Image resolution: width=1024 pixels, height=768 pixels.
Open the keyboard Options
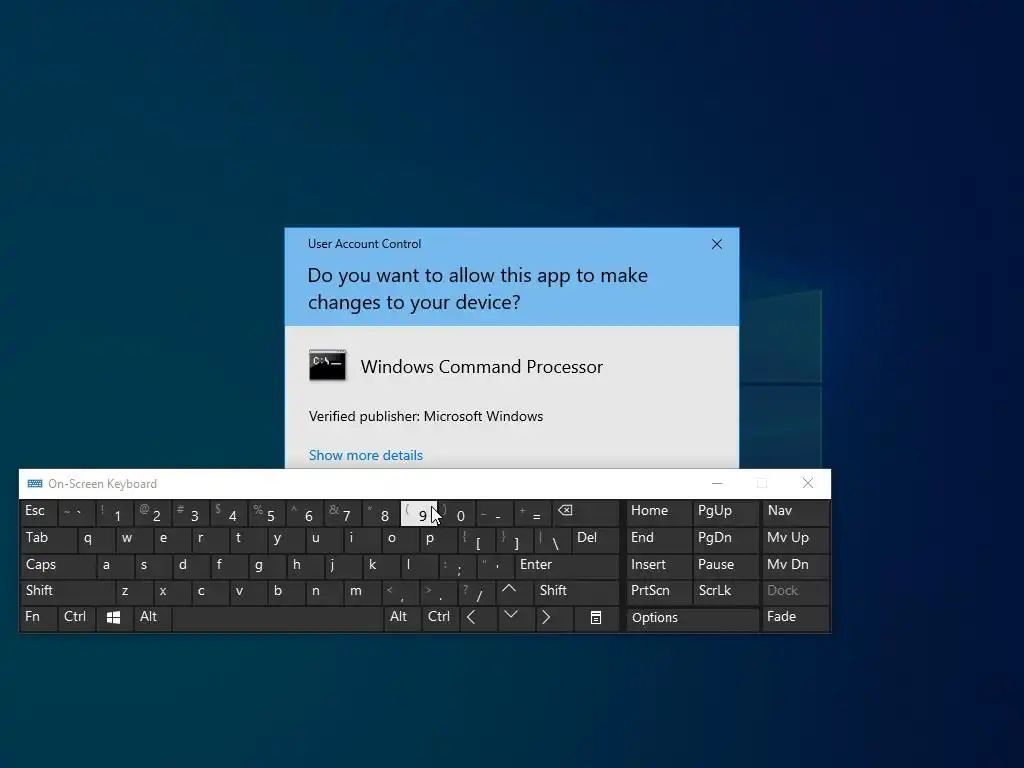click(692, 618)
